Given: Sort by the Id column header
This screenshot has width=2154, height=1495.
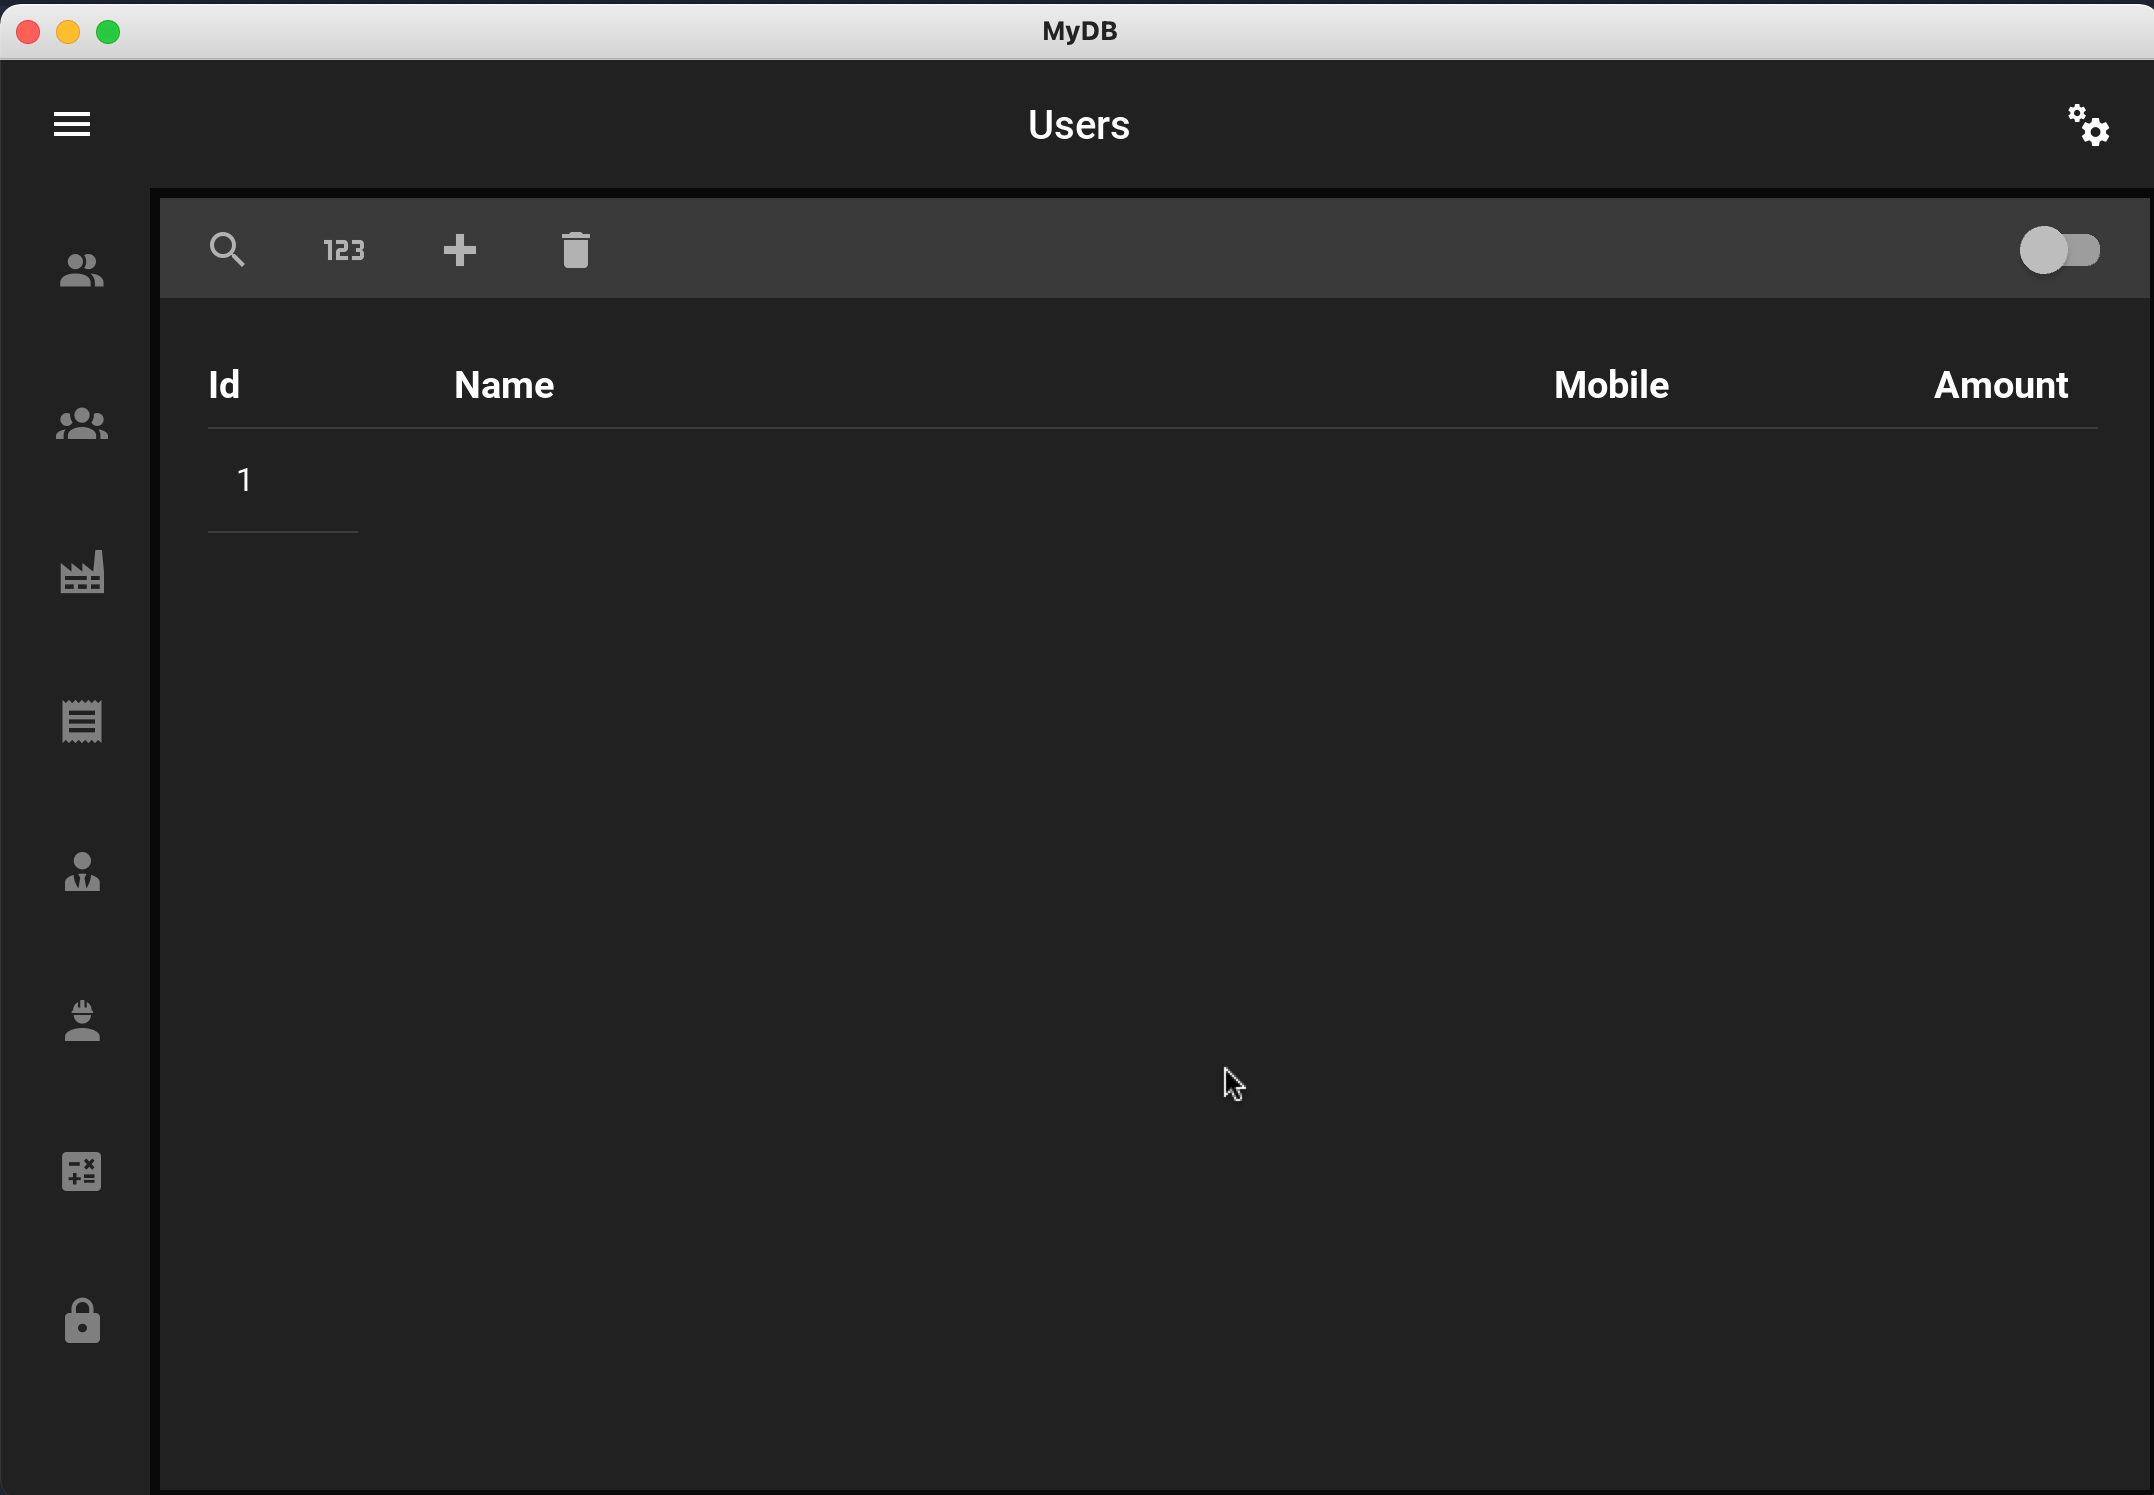Looking at the screenshot, I should [x=224, y=385].
